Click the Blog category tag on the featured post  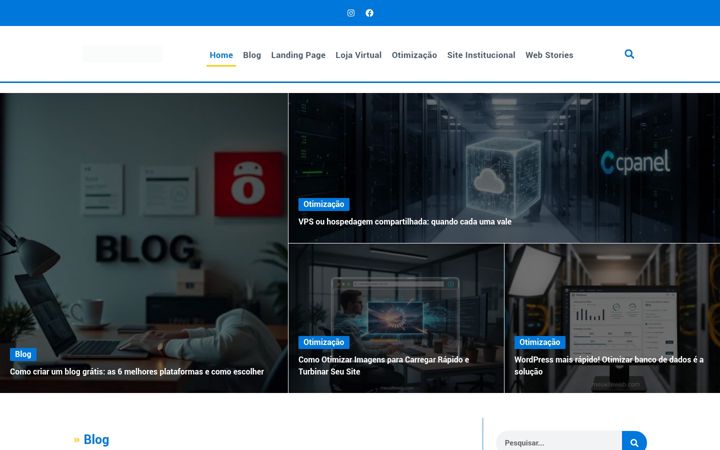pos(23,354)
